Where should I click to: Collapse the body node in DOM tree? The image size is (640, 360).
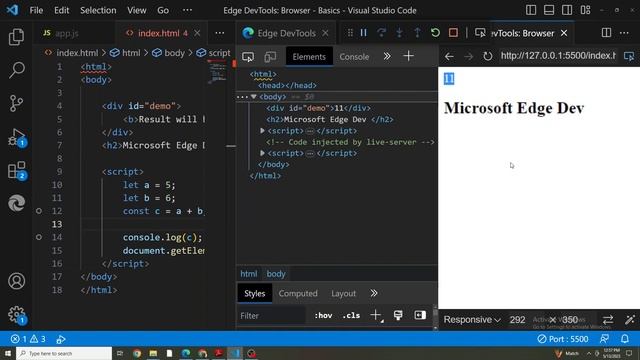(x=253, y=97)
